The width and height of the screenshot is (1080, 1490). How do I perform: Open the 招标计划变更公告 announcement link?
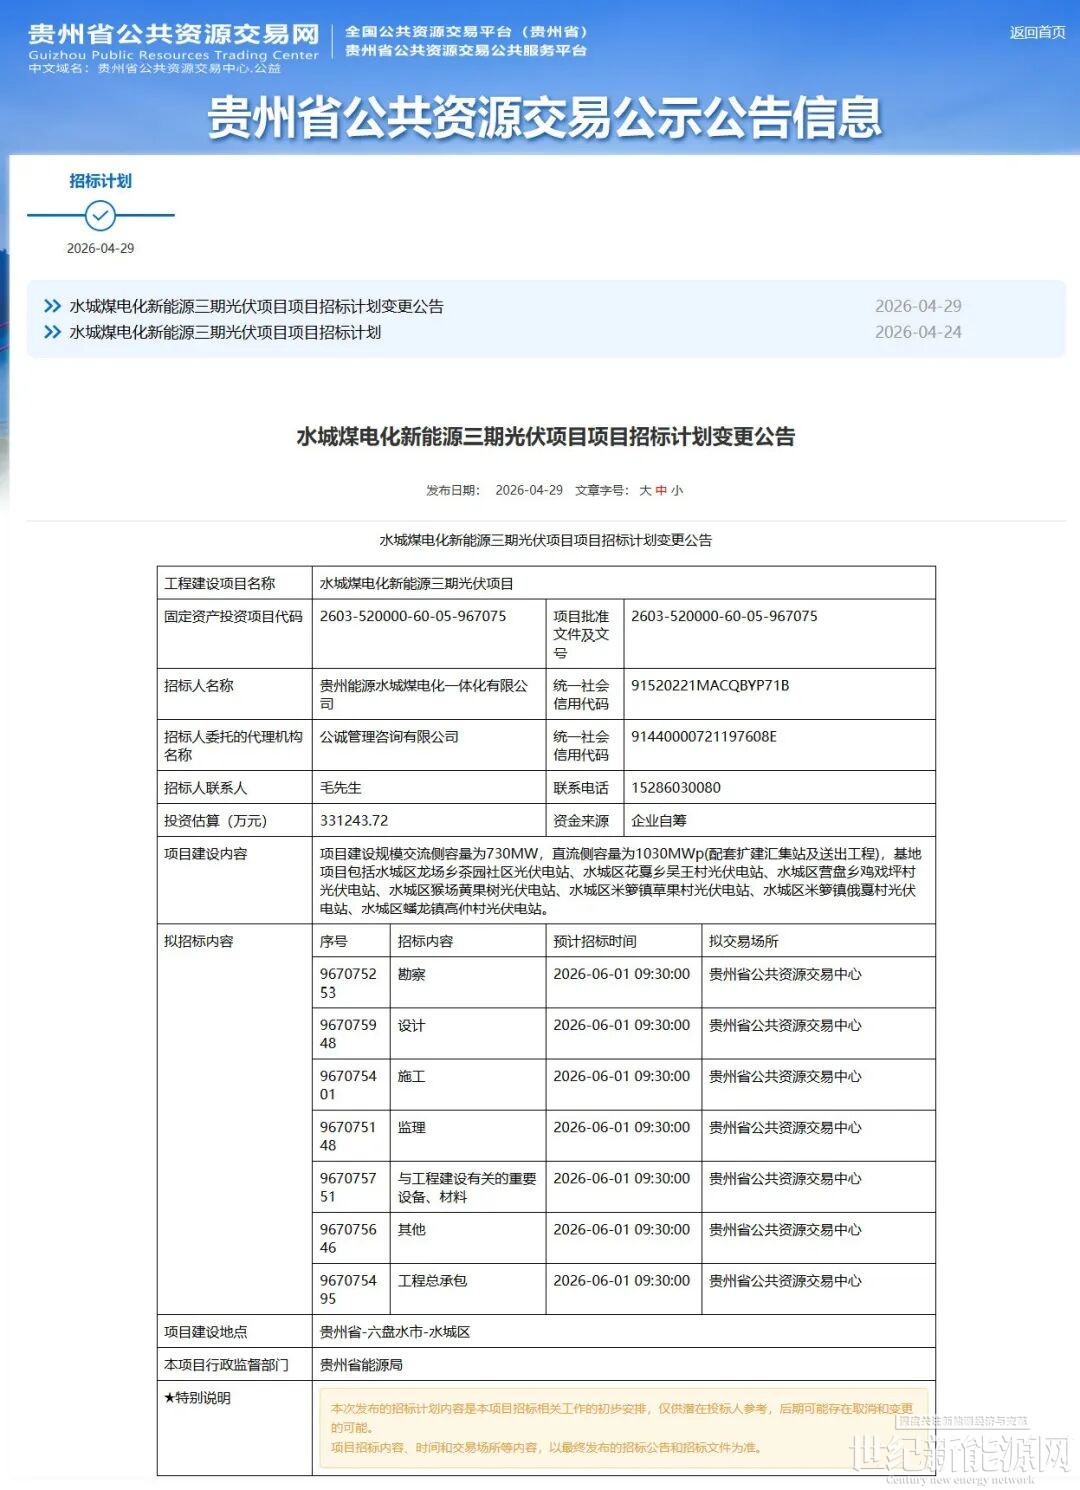pyautogui.click(x=256, y=306)
